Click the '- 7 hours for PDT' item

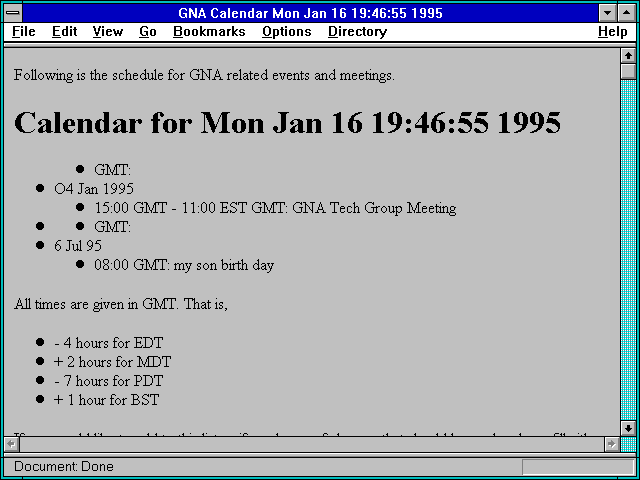click(x=109, y=381)
